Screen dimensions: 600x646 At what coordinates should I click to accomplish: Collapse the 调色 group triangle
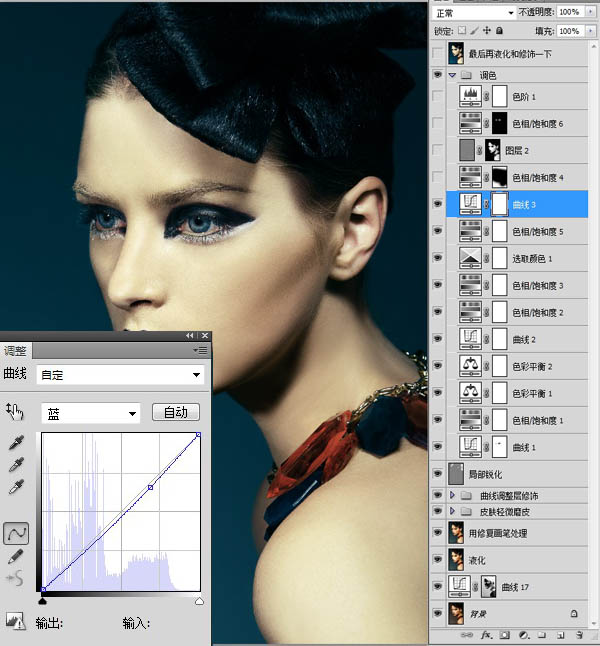click(x=452, y=75)
